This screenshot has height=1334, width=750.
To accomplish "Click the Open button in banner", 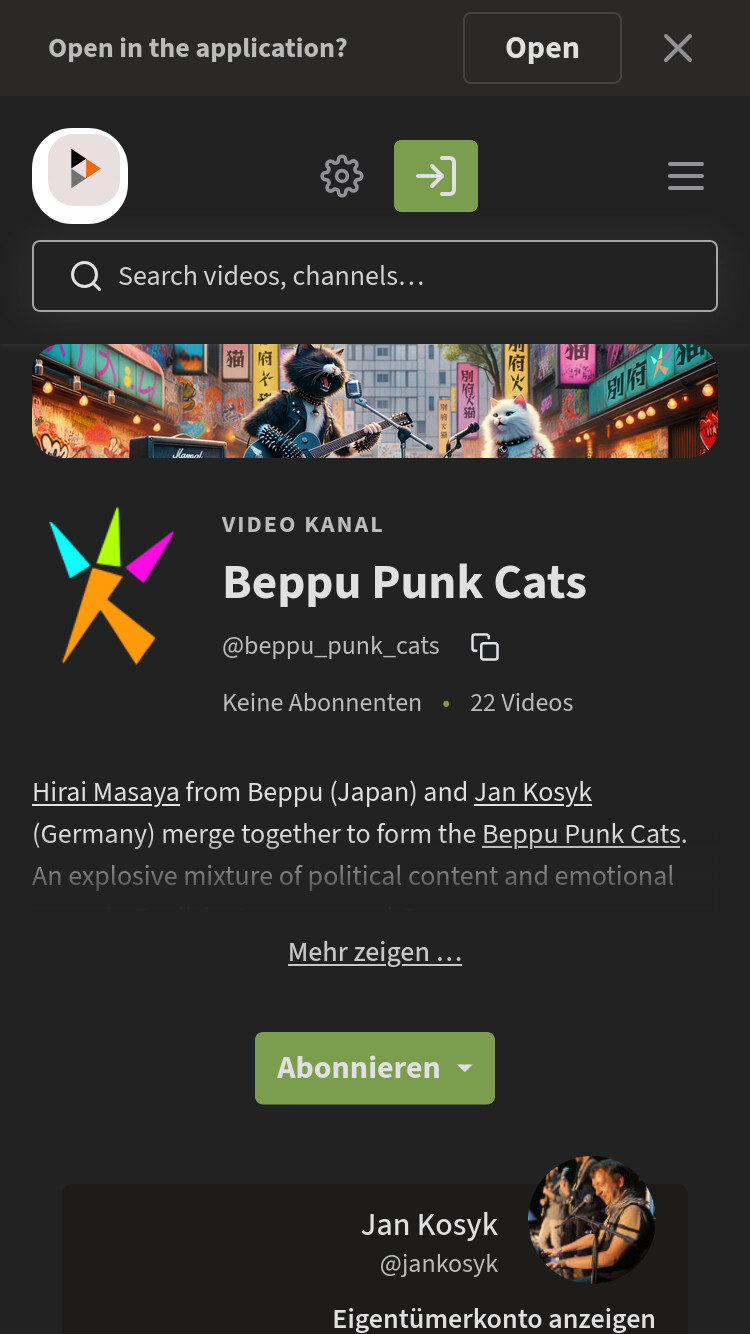I will 542,48.
